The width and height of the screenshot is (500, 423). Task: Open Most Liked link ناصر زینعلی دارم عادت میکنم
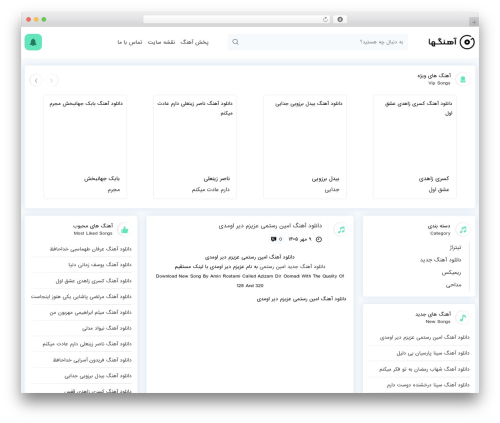click(x=87, y=344)
